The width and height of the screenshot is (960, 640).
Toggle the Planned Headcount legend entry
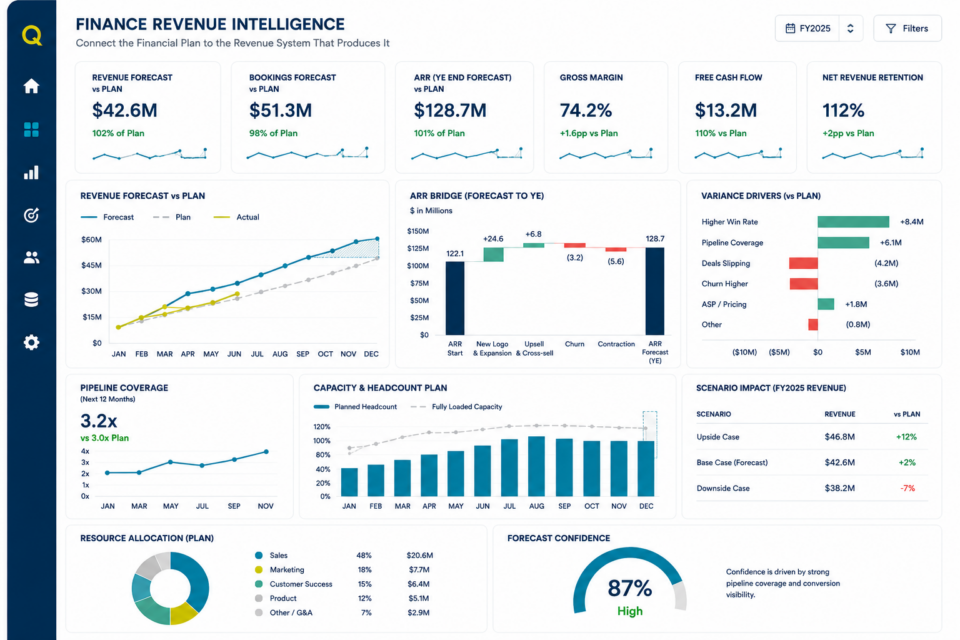tap(355, 407)
